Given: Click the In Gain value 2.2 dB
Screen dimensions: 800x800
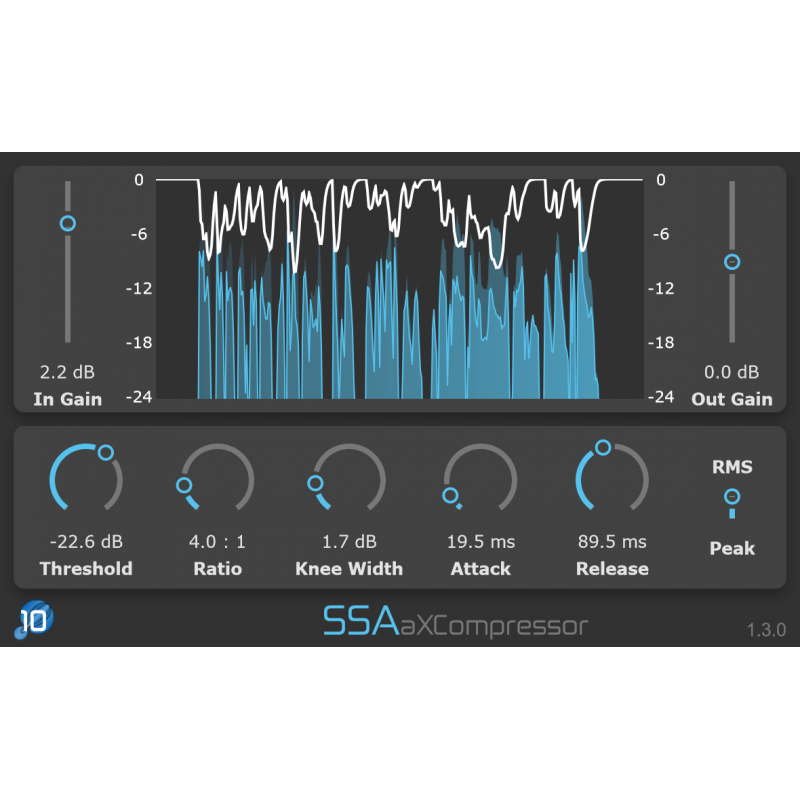Looking at the screenshot, I should pos(66,371).
